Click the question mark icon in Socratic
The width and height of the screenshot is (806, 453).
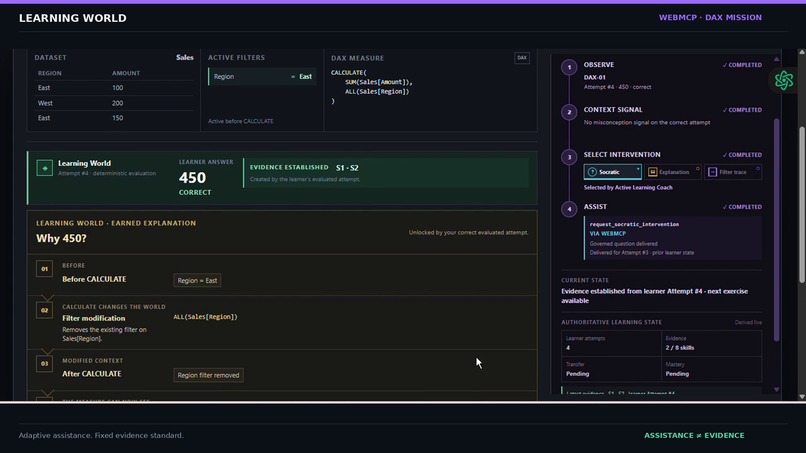[592, 172]
